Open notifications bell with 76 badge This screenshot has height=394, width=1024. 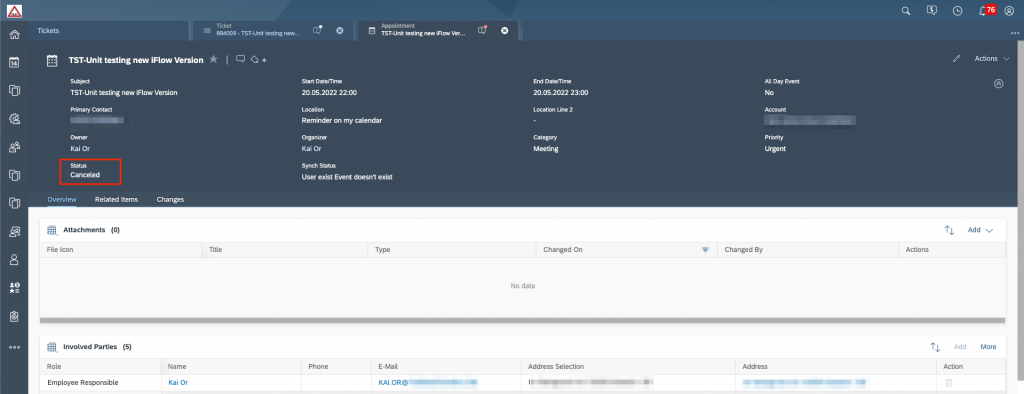click(x=987, y=10)
